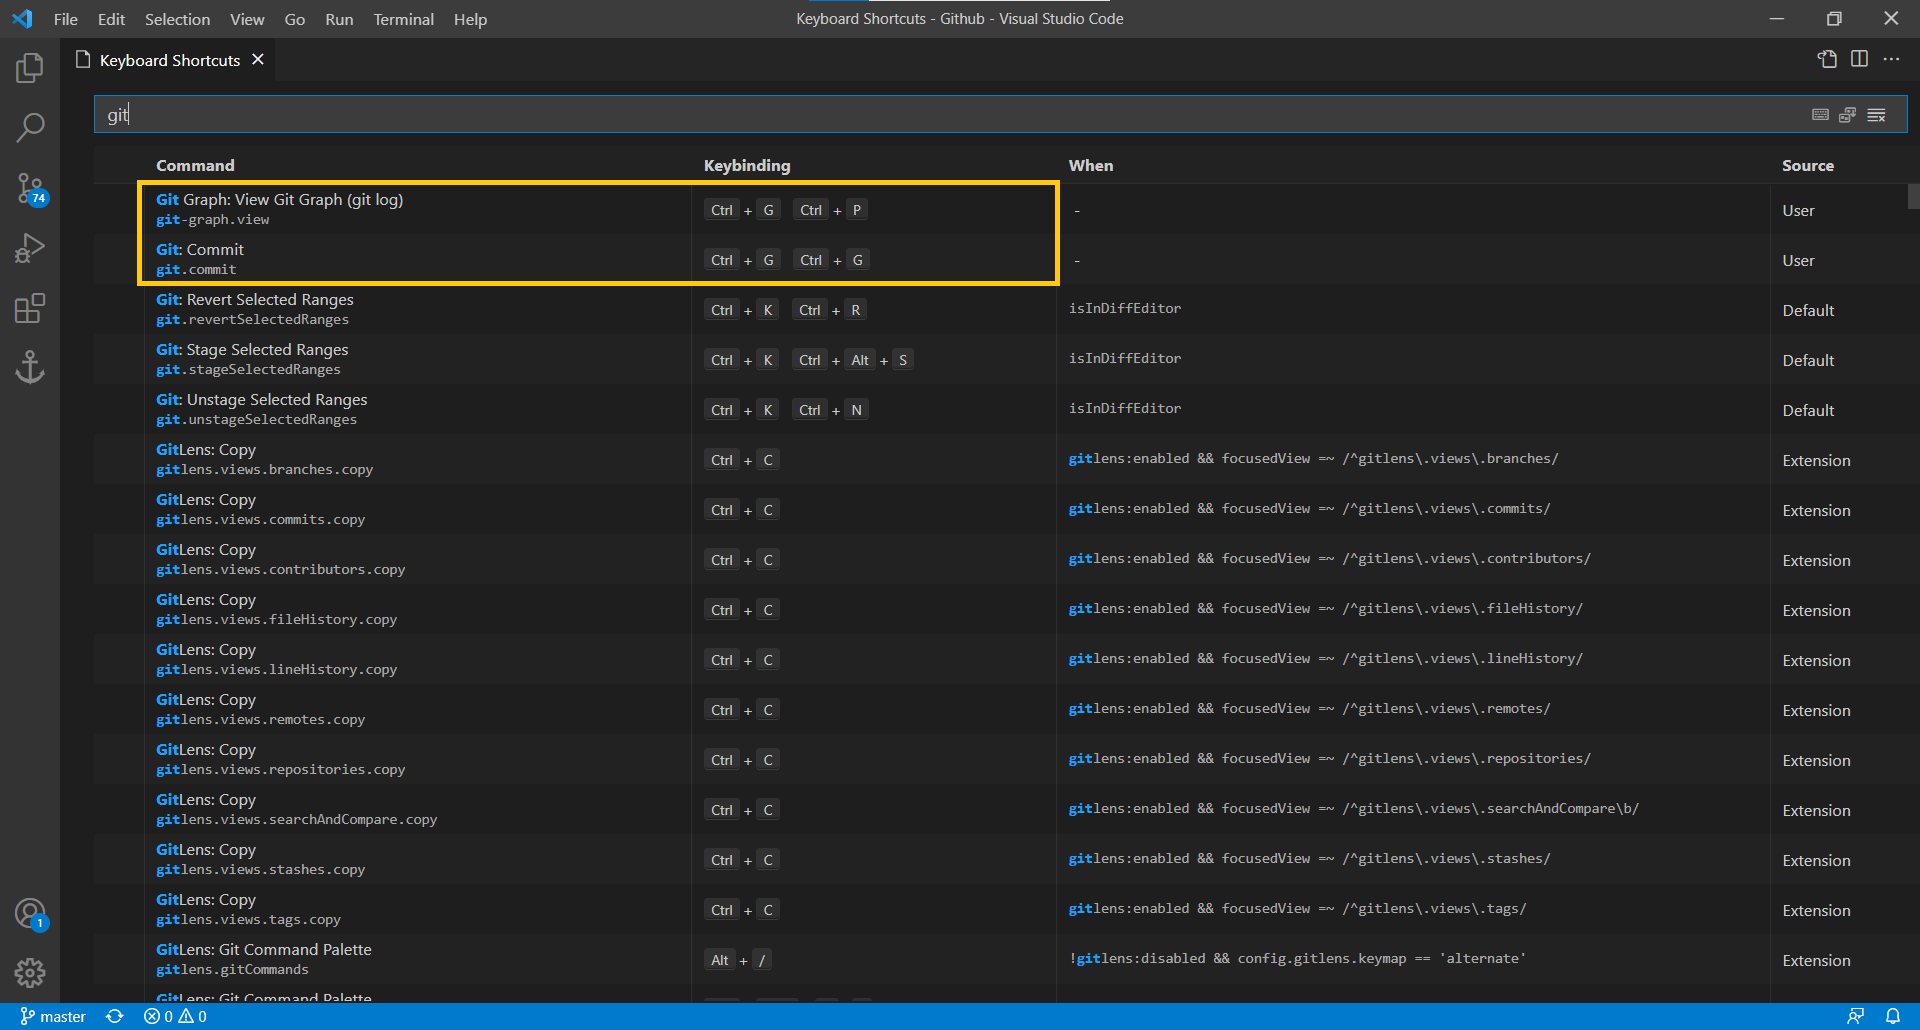Toggle Sort by Precedence icon
Screen dimensions: 1920x1030
point(1847,115)
